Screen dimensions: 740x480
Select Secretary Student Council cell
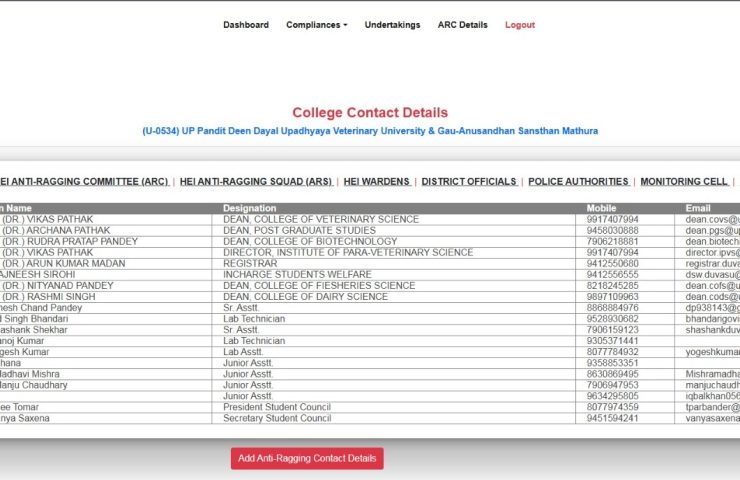pos(394,418)
